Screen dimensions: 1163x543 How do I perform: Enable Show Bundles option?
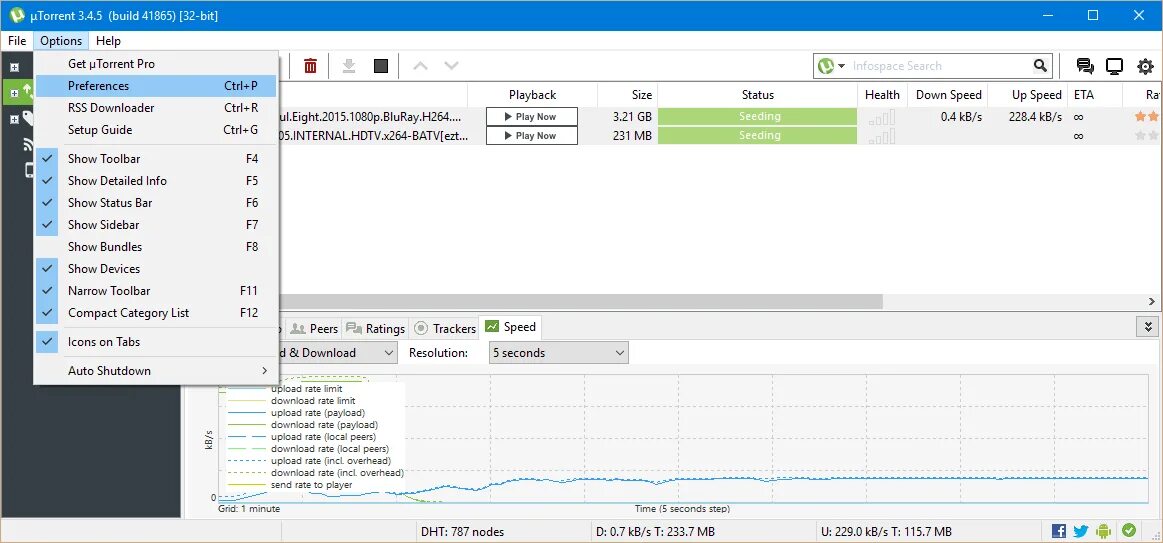pyautogui.click(x=157, y=247)
